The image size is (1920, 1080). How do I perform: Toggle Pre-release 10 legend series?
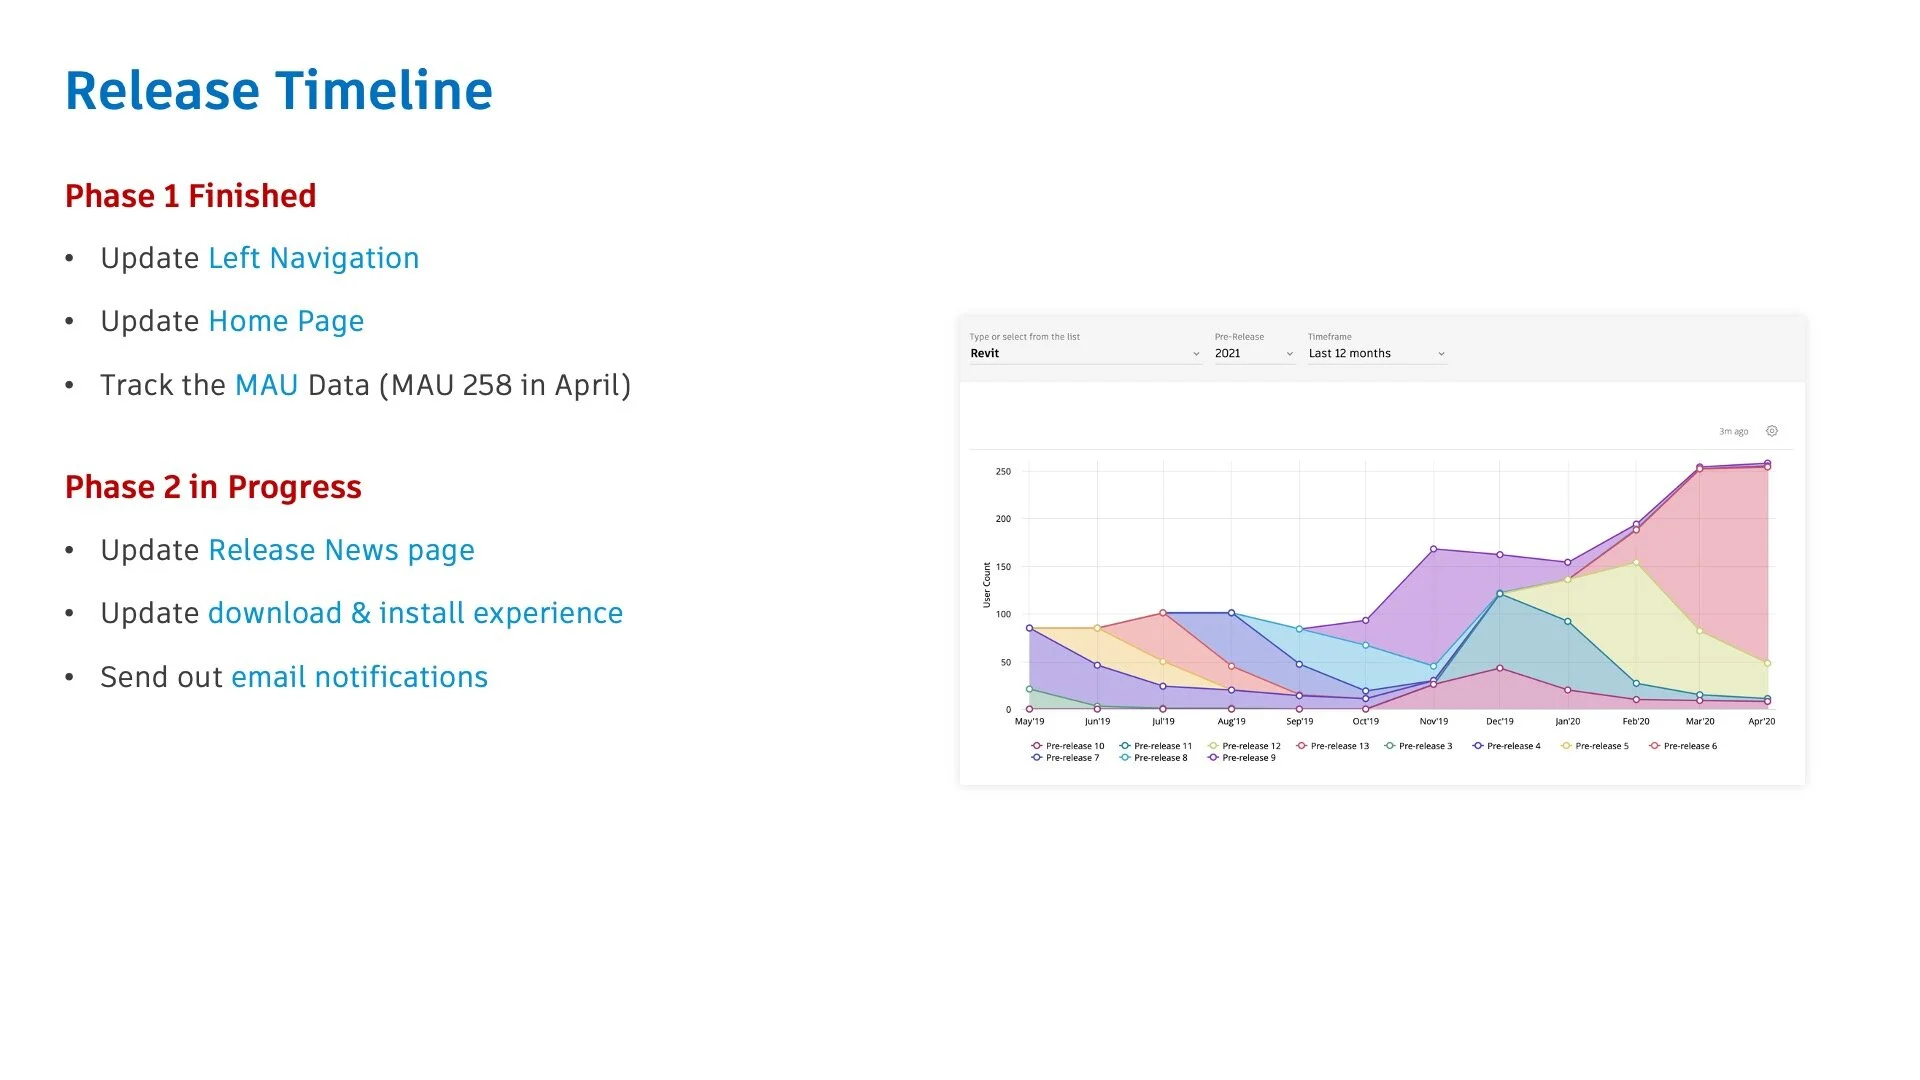(x=1074, y=746)
